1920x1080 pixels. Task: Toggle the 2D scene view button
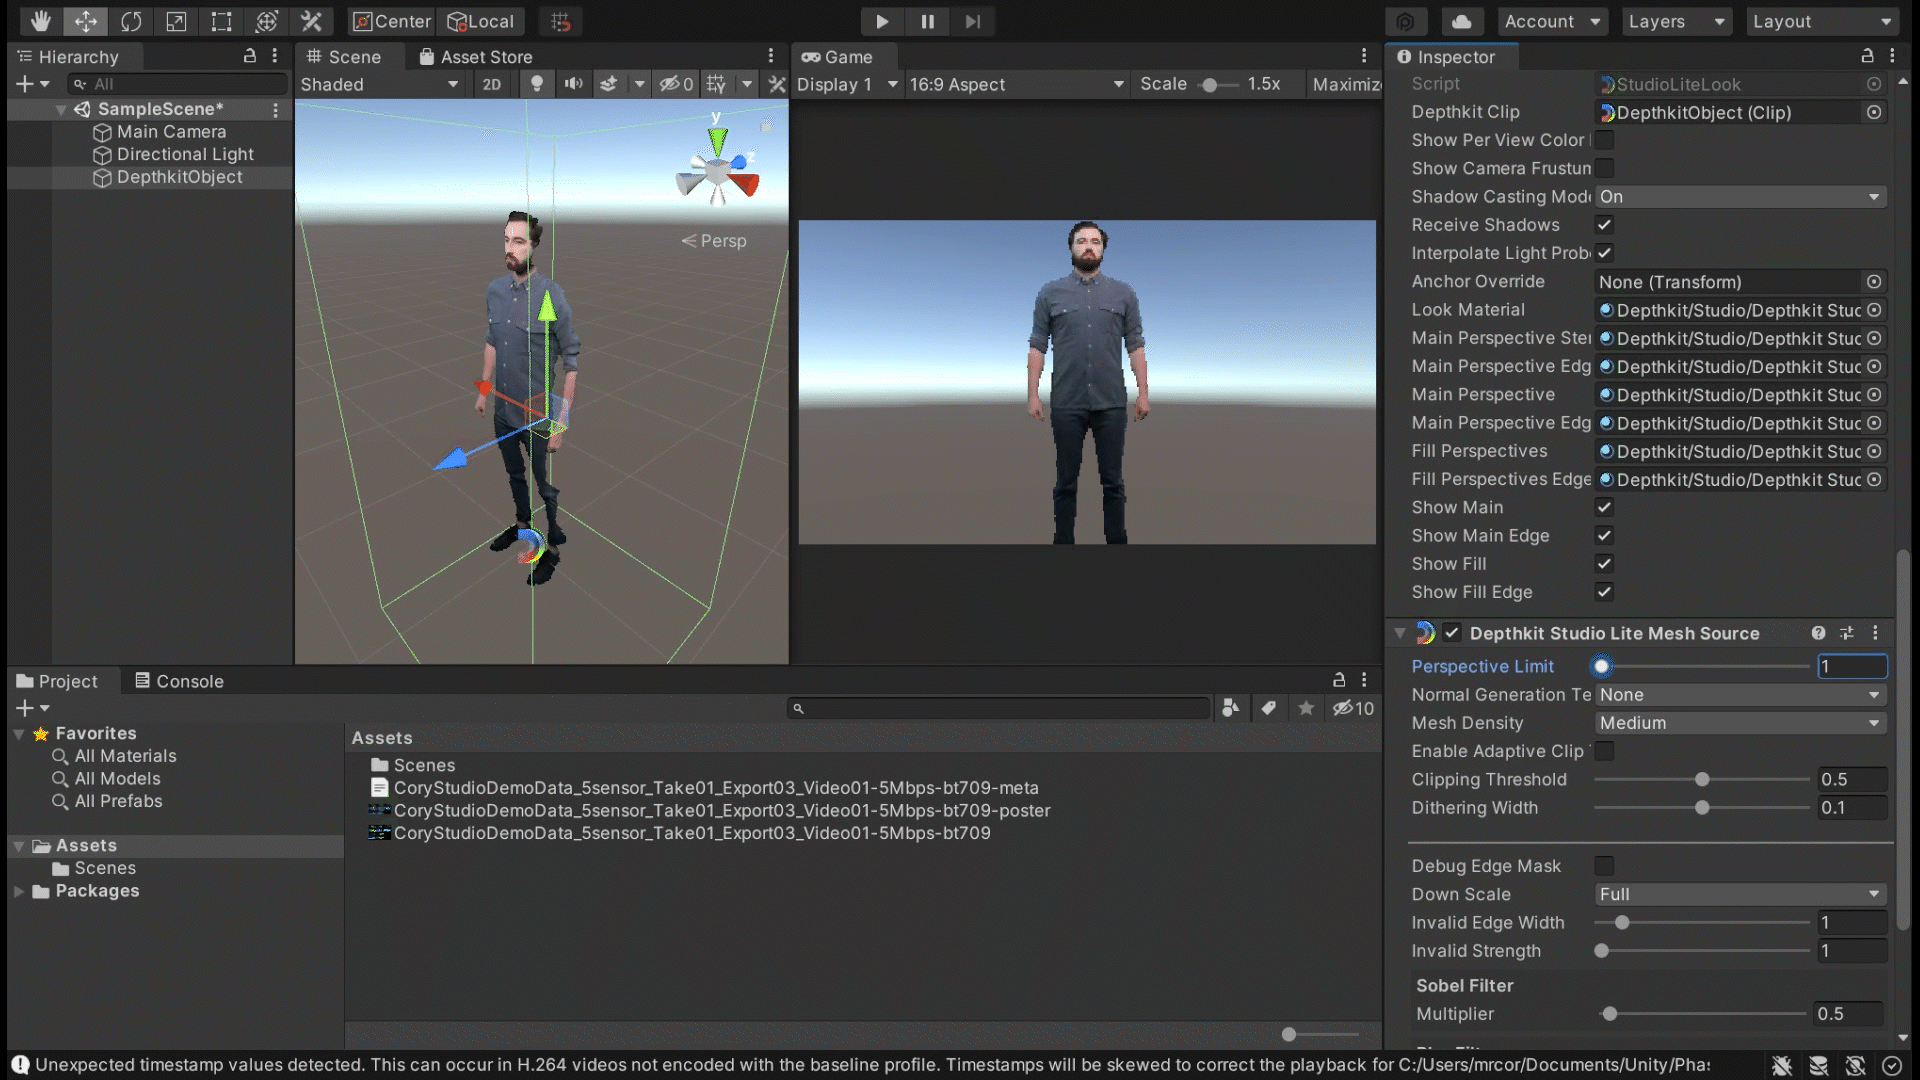[491, 84]
